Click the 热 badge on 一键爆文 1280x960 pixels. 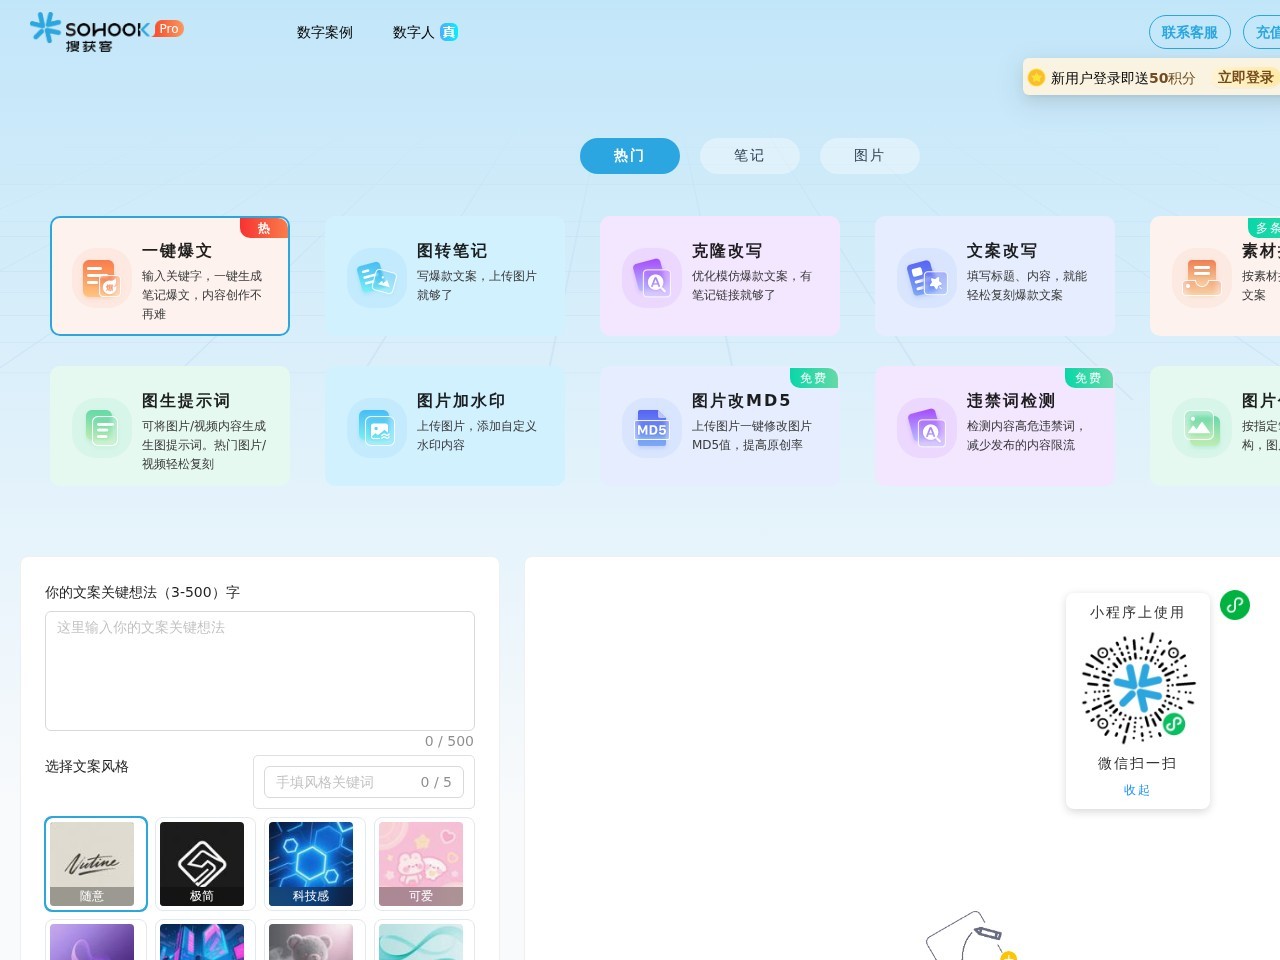click(264, 228)
